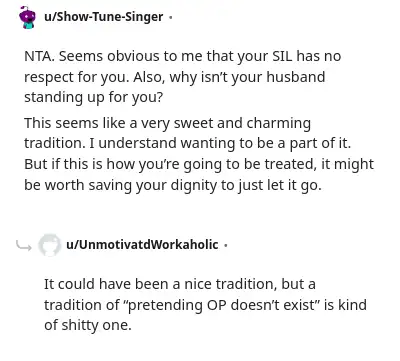Click the dot separator after UnmotivatdWorkaholic
The height and width of the screenshot is (361, 400).
[x=226, y=245]
